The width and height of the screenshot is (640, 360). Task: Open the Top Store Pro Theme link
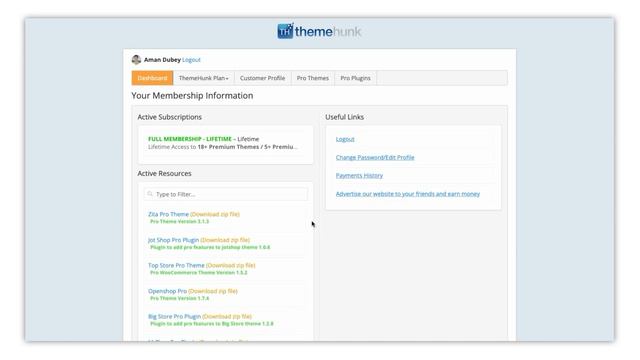pos(176,265)
